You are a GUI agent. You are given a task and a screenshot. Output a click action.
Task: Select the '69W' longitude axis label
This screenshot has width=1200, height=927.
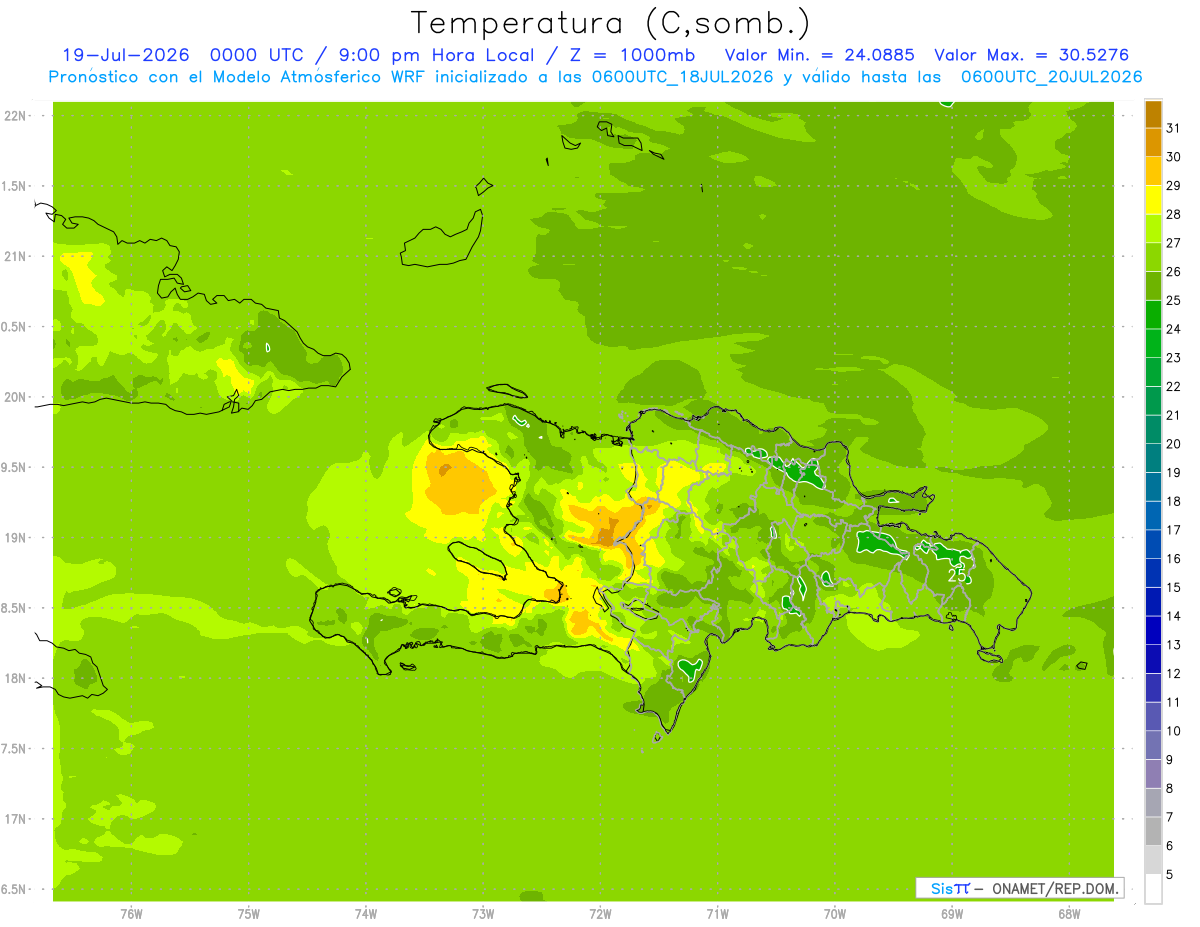(x=952, y=914)
